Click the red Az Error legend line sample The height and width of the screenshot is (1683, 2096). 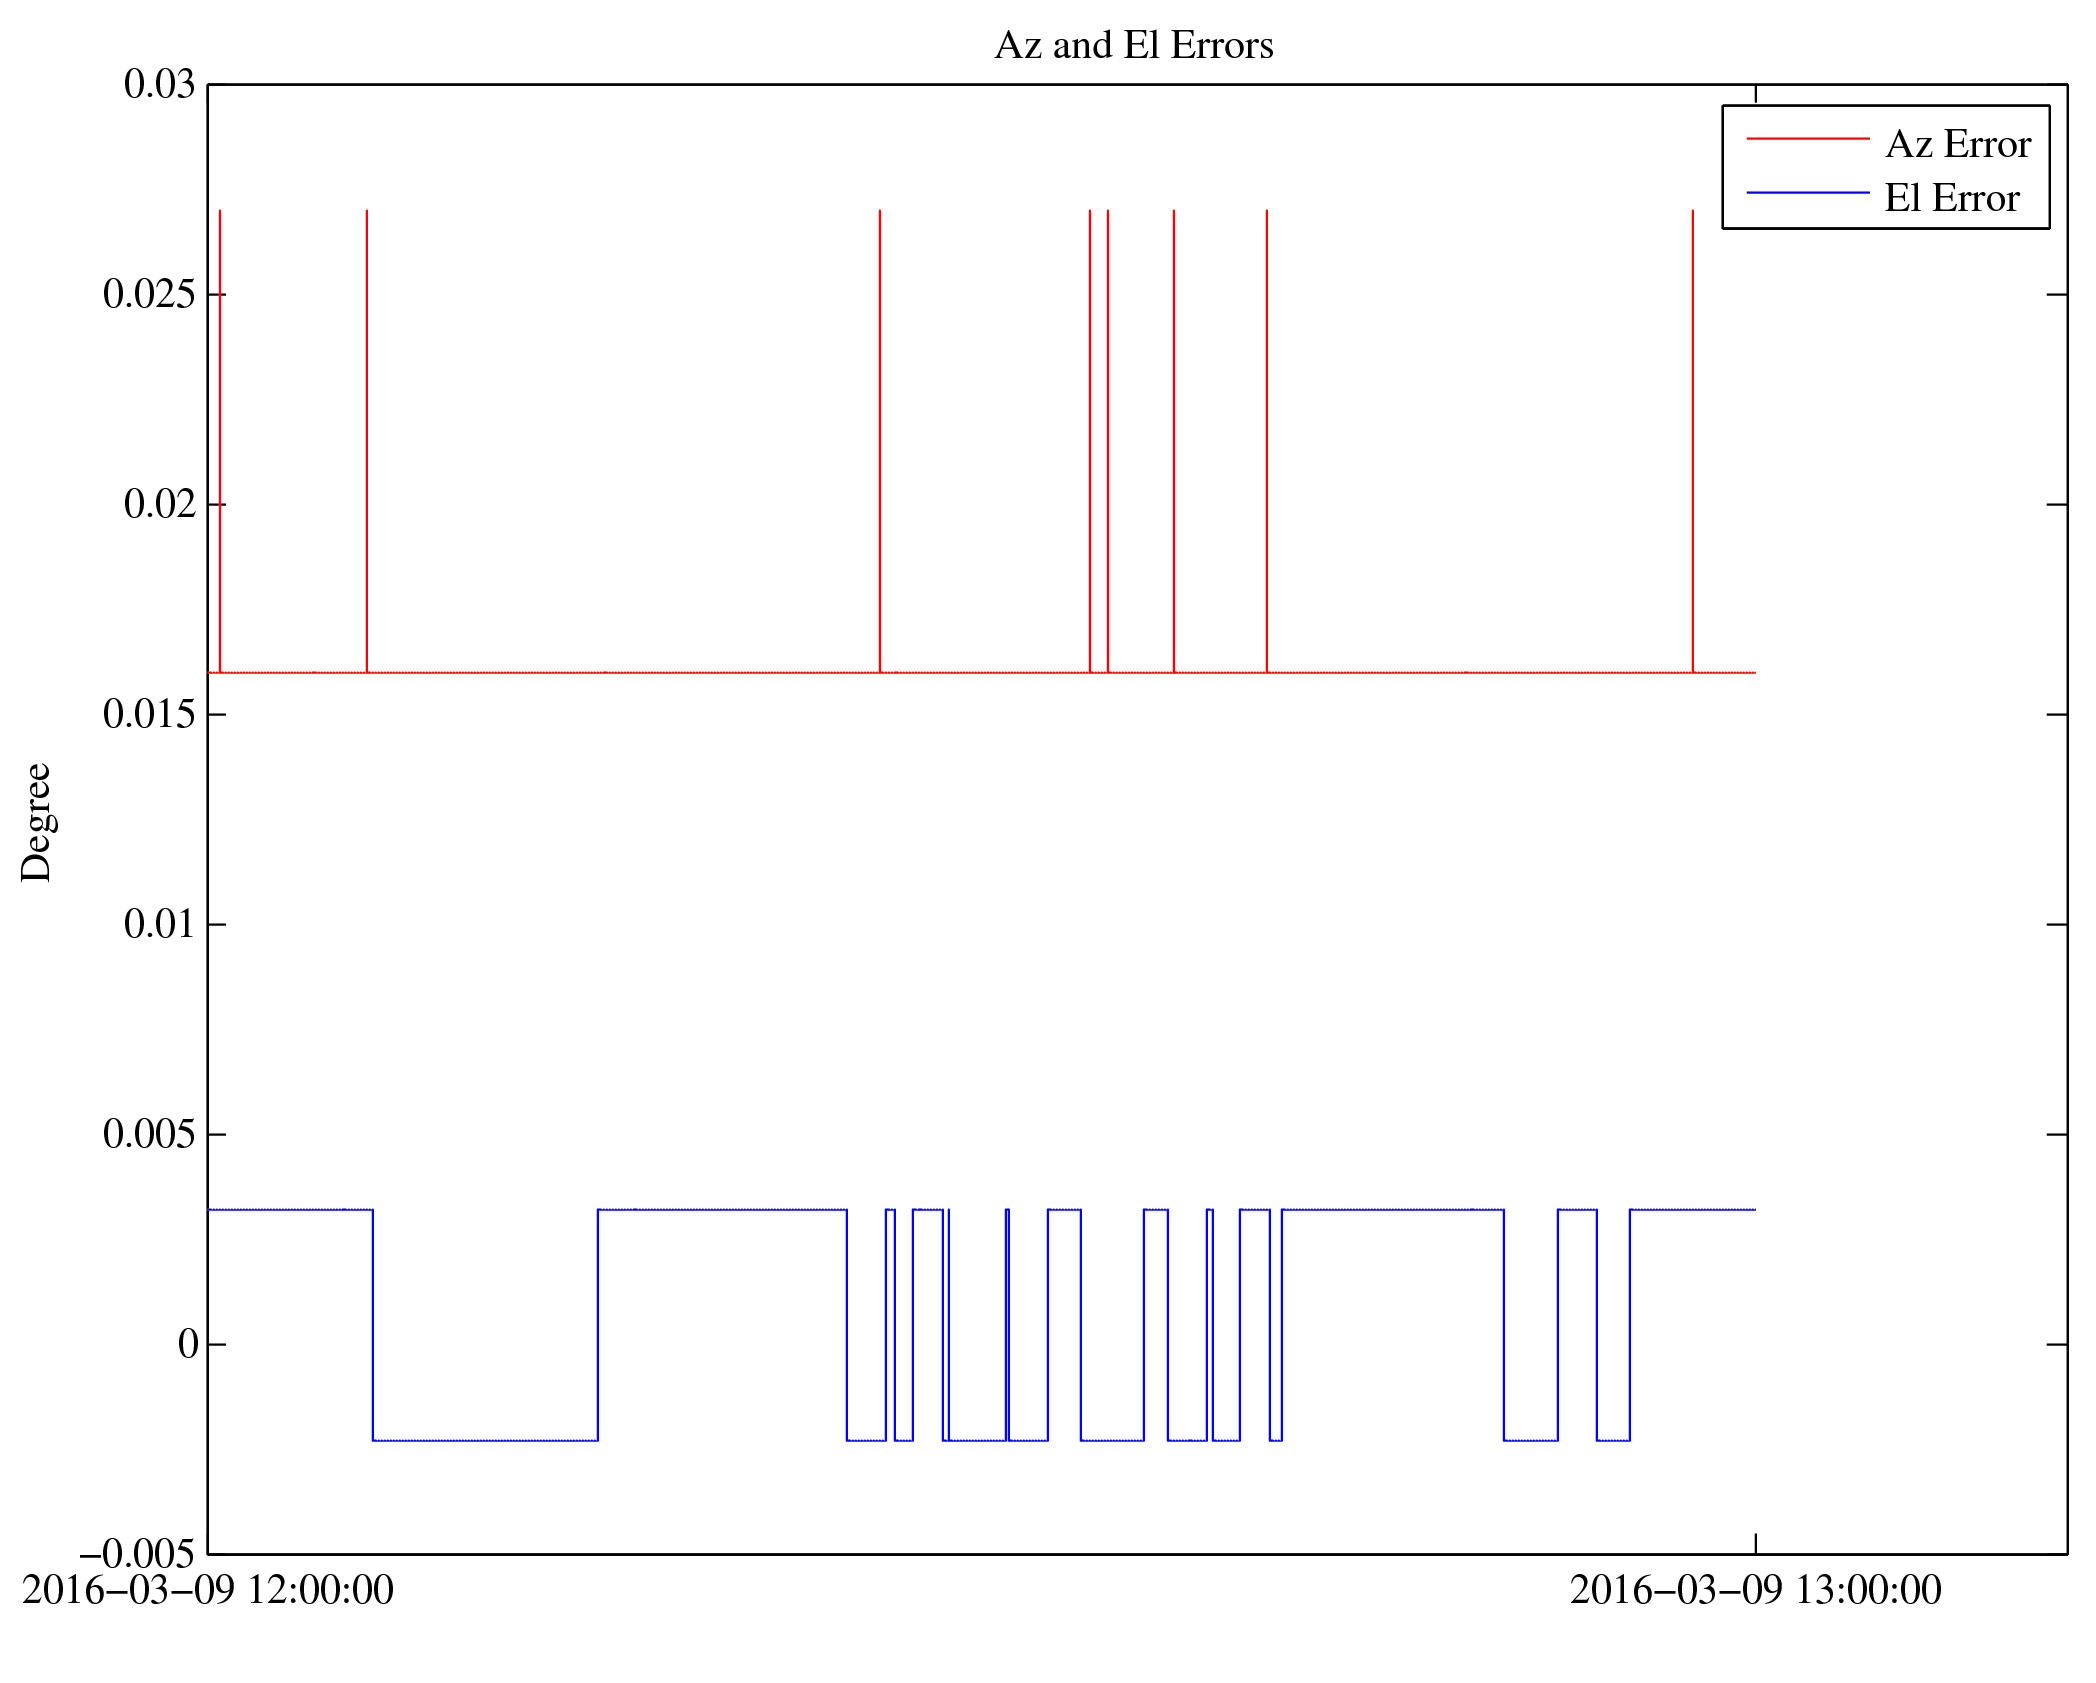click(1807, 138)
